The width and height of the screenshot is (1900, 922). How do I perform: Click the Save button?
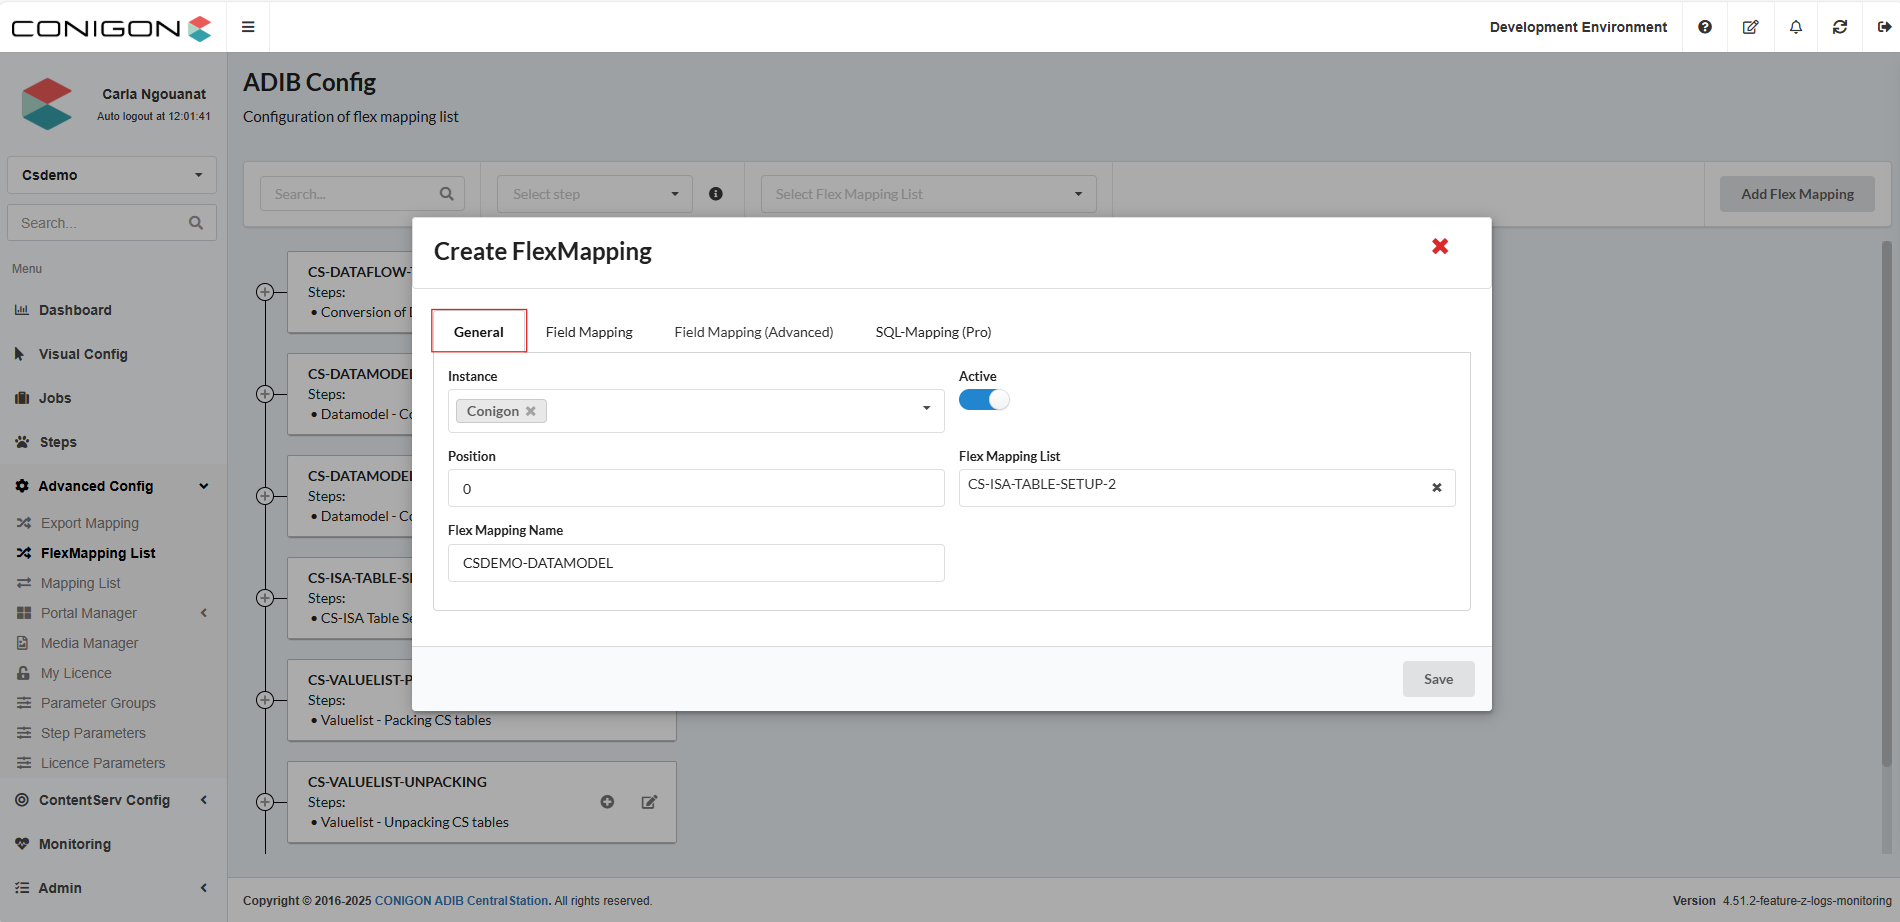click(x=1438, y=679)
